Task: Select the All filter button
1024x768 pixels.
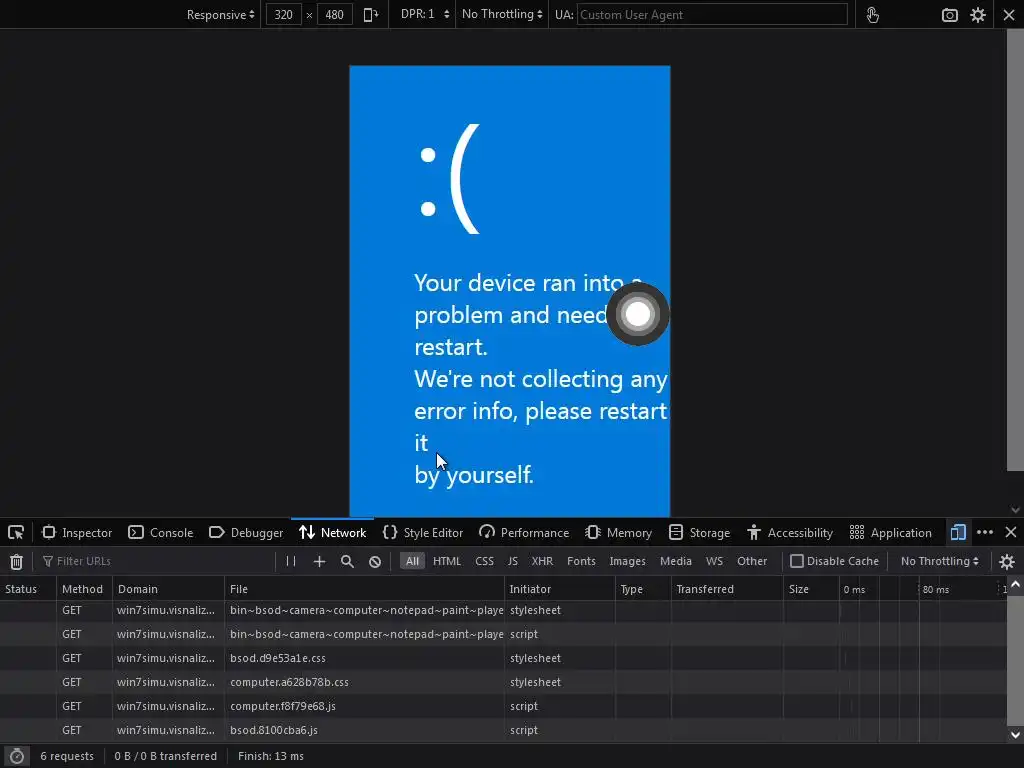Action: 412,561
